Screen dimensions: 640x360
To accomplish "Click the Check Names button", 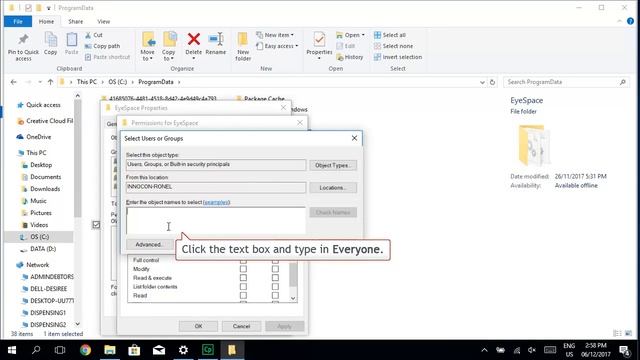I will click(x=333, y=212).
